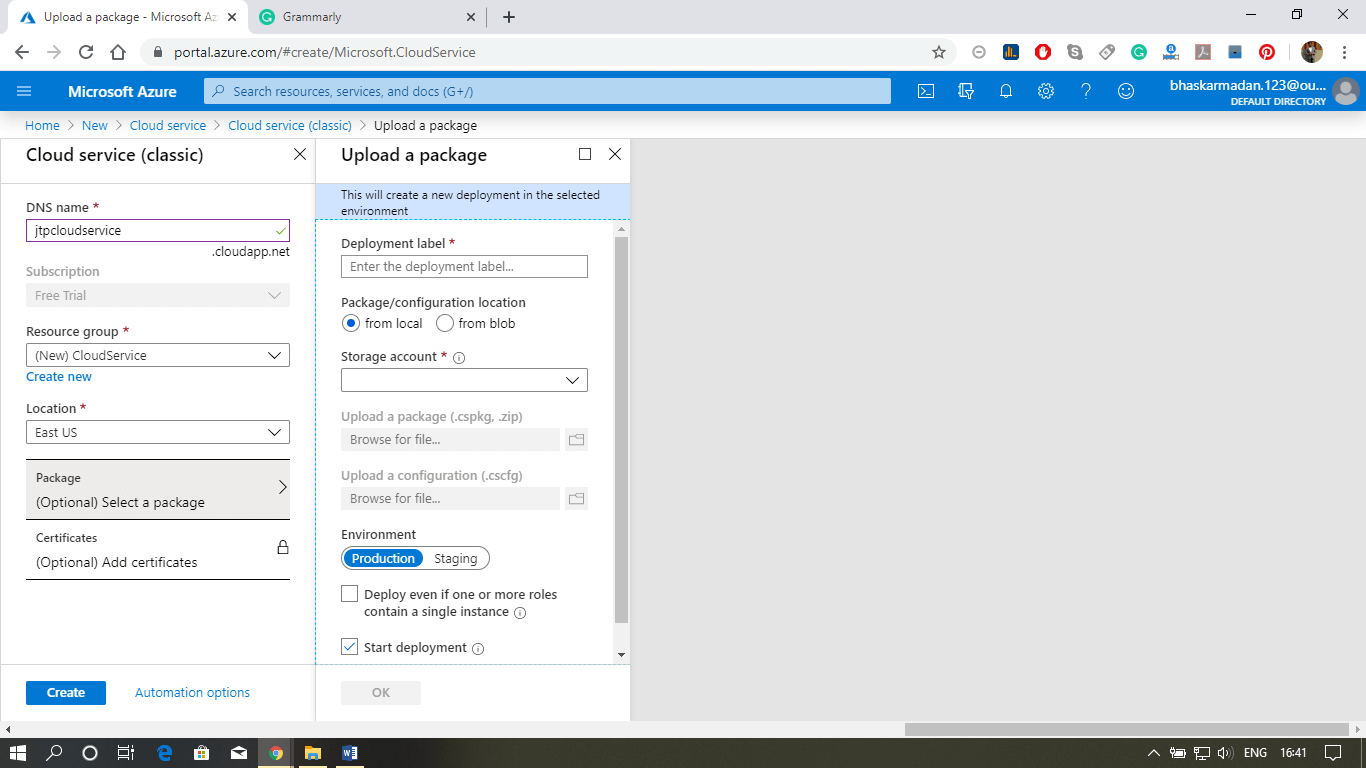1366x768 pixels.
Task: Select the from local radio button
Action: (350, 323)
